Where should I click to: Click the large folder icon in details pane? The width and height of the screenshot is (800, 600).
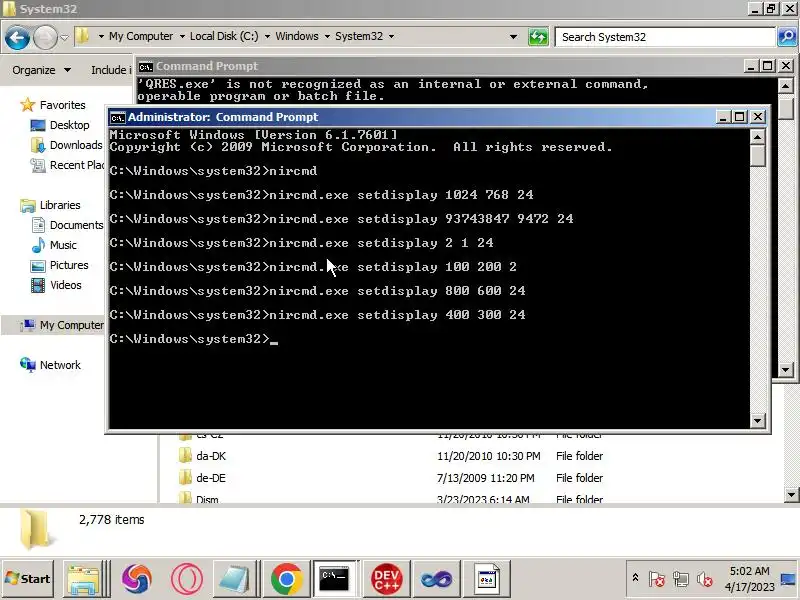point(36,529)
